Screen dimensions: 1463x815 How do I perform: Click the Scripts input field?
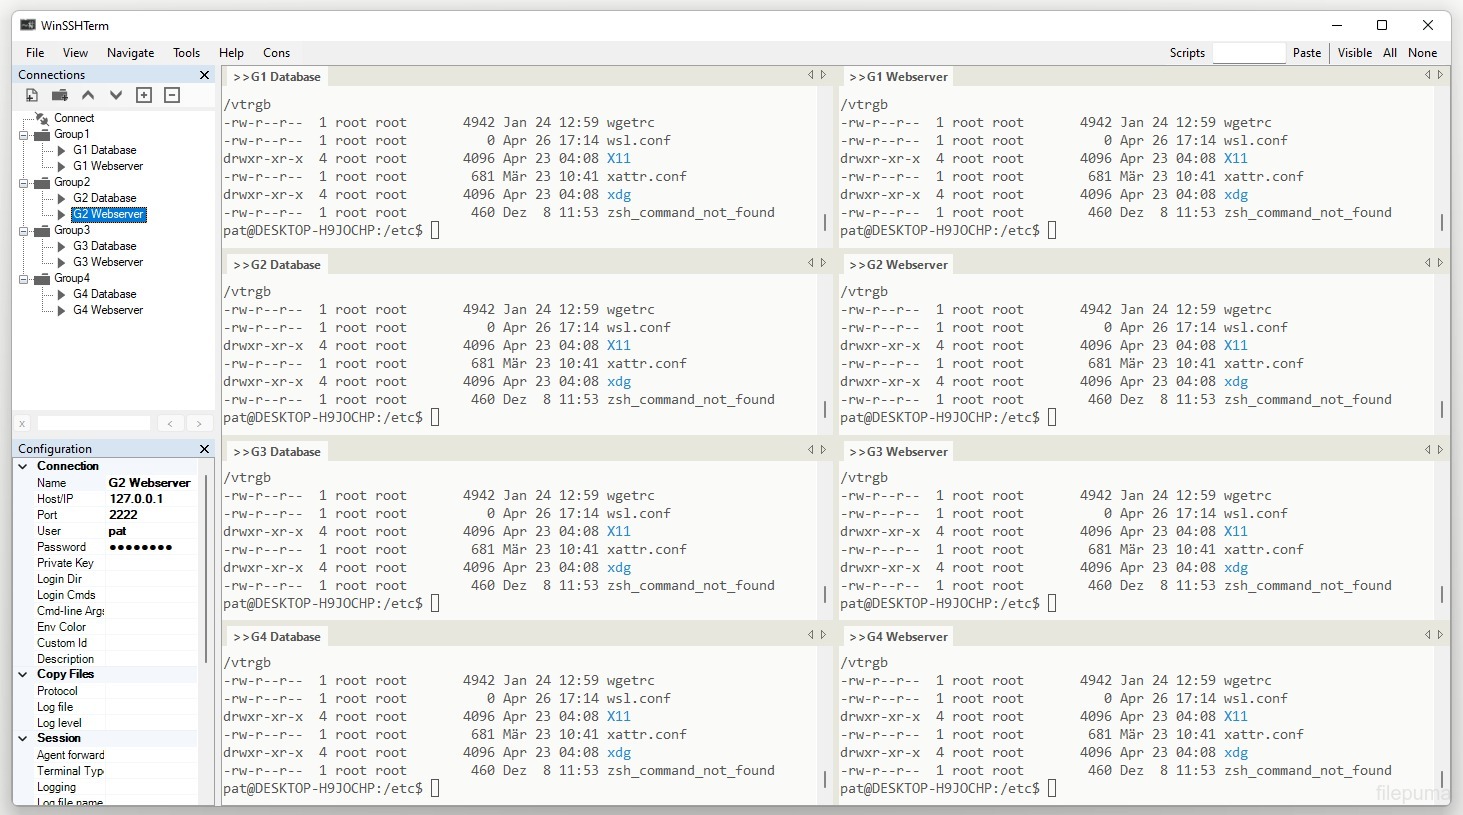click(x=1248, y=53)
